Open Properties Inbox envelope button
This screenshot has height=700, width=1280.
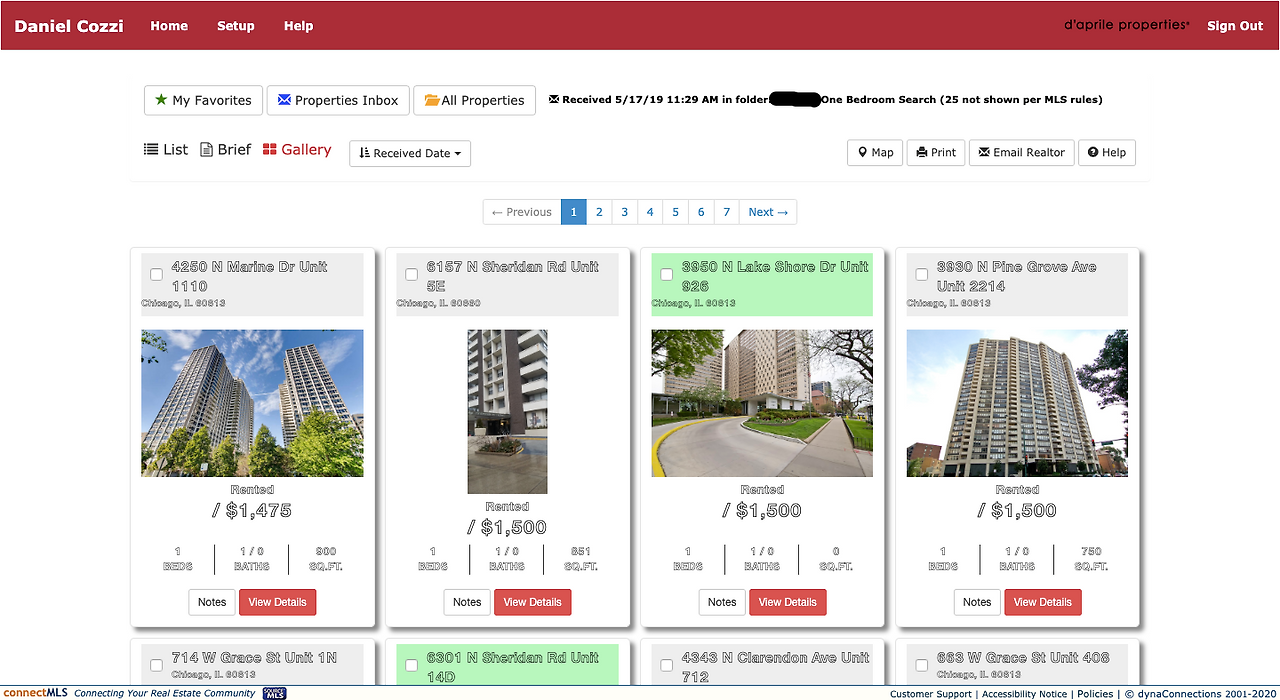coord(338,100)
